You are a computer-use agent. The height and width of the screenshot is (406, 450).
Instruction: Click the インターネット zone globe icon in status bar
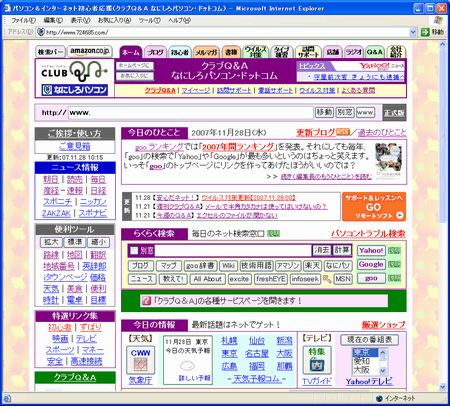[x=379, y=398]
